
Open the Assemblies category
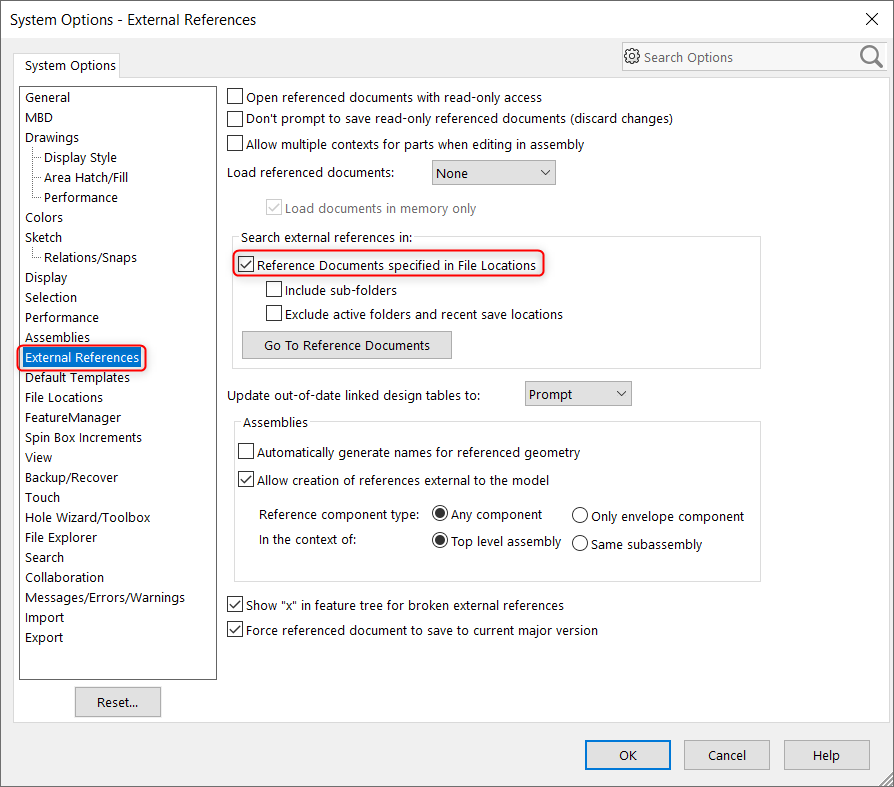58,338
